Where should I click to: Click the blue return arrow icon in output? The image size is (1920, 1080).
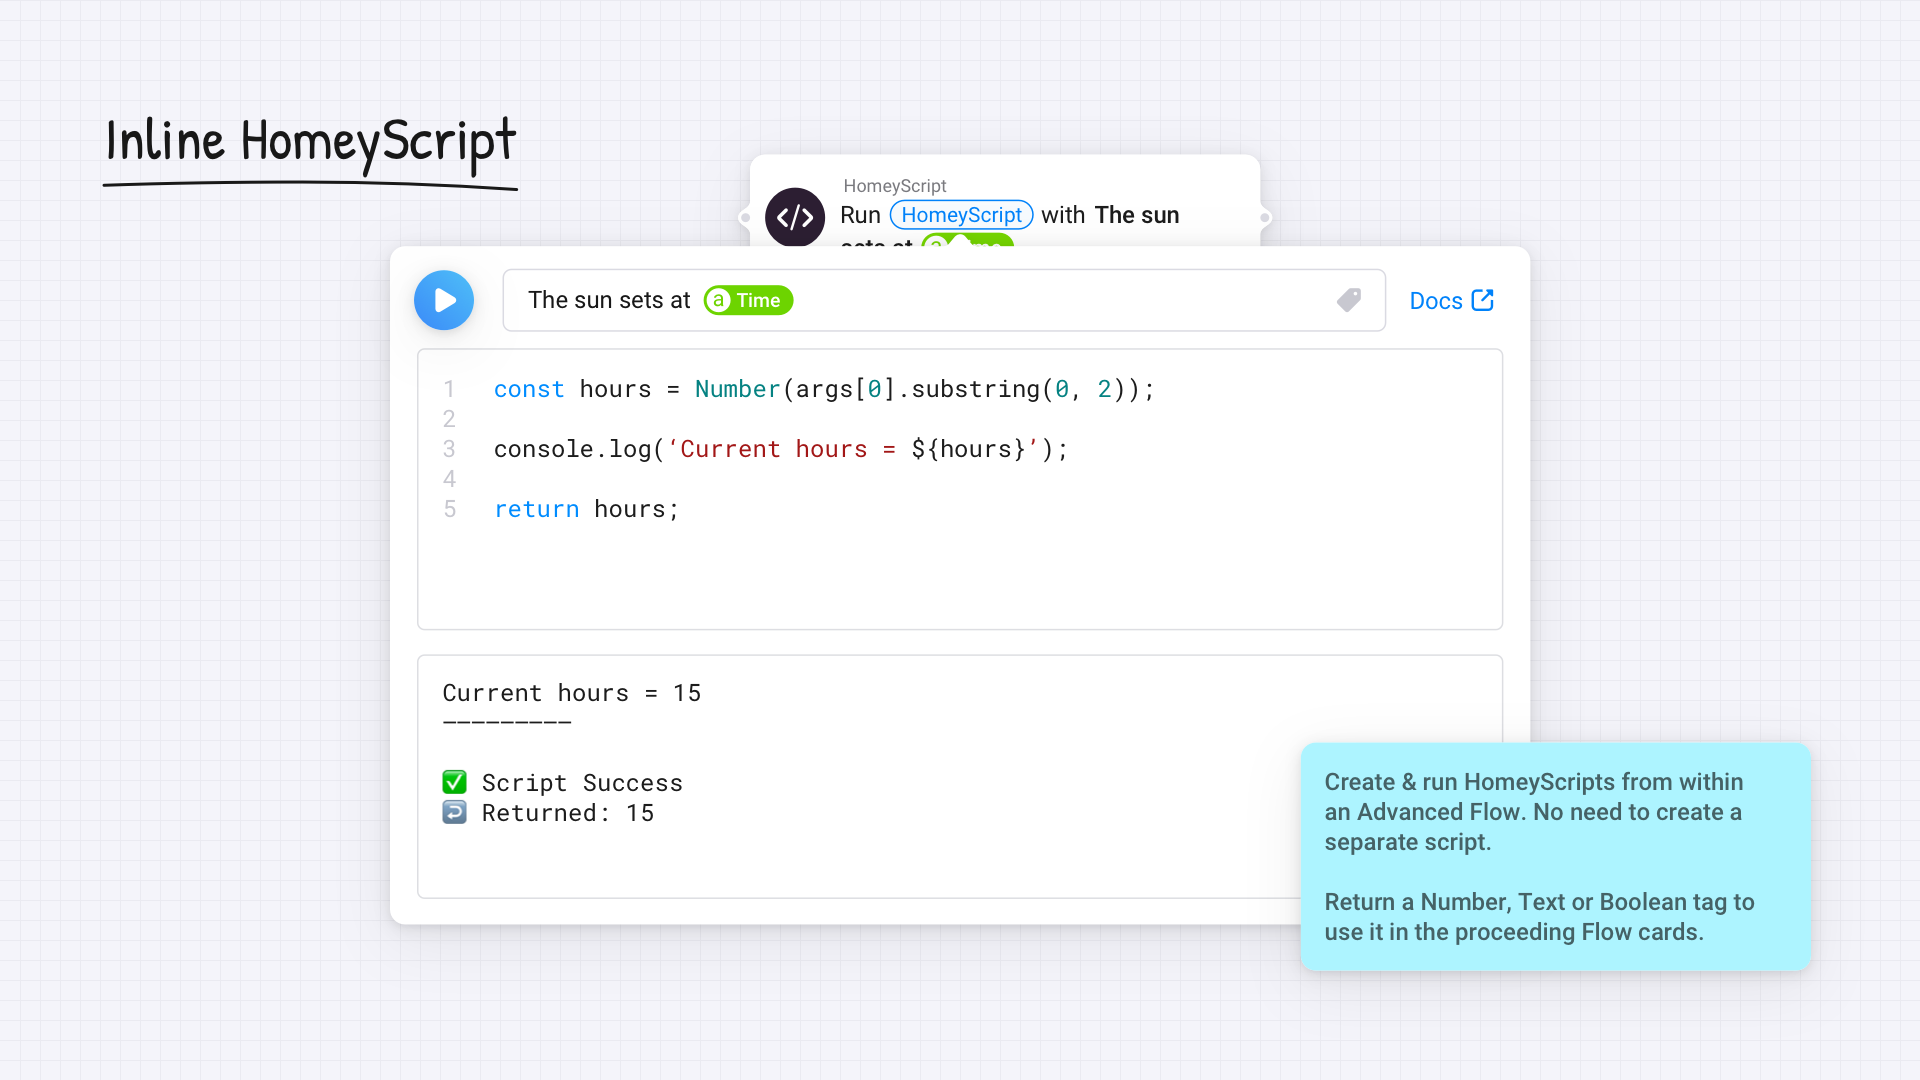pos(454,812)
